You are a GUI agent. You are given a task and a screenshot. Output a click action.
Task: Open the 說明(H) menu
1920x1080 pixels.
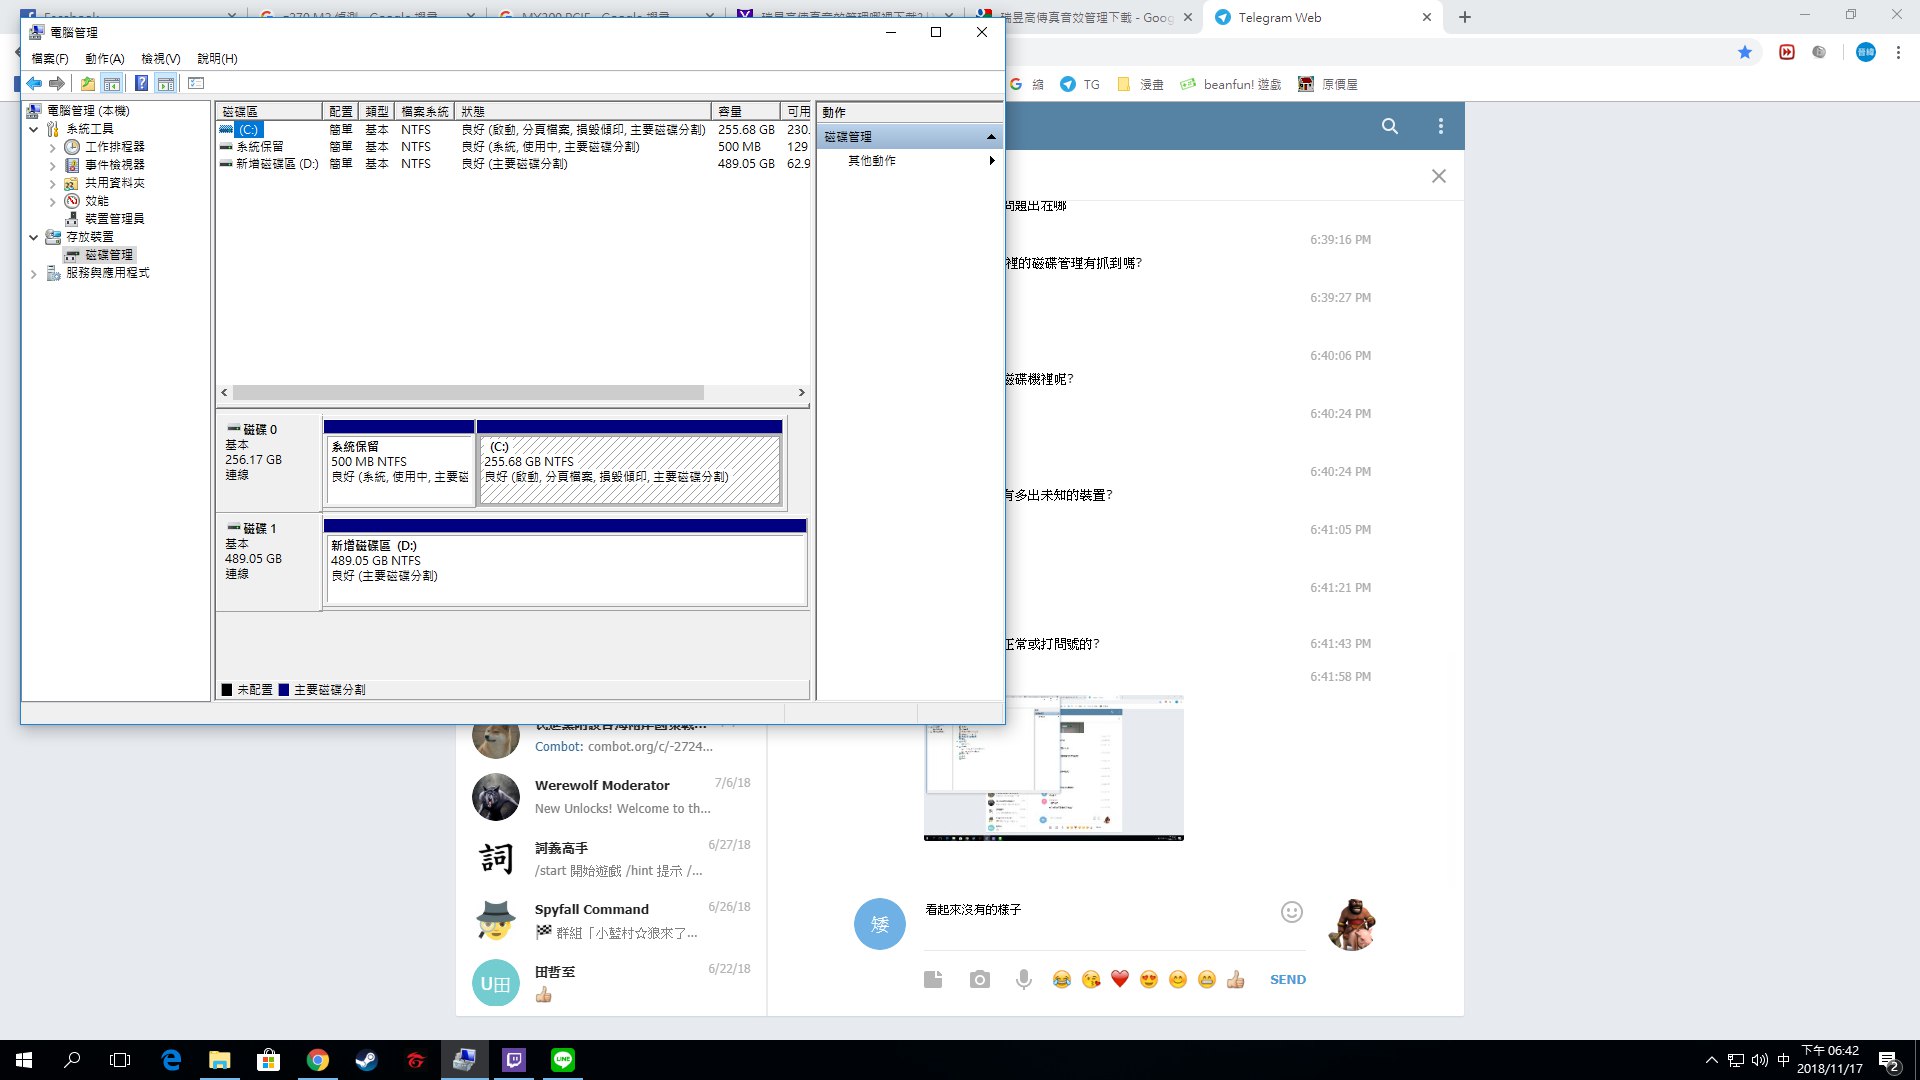[x=217, y=59]
